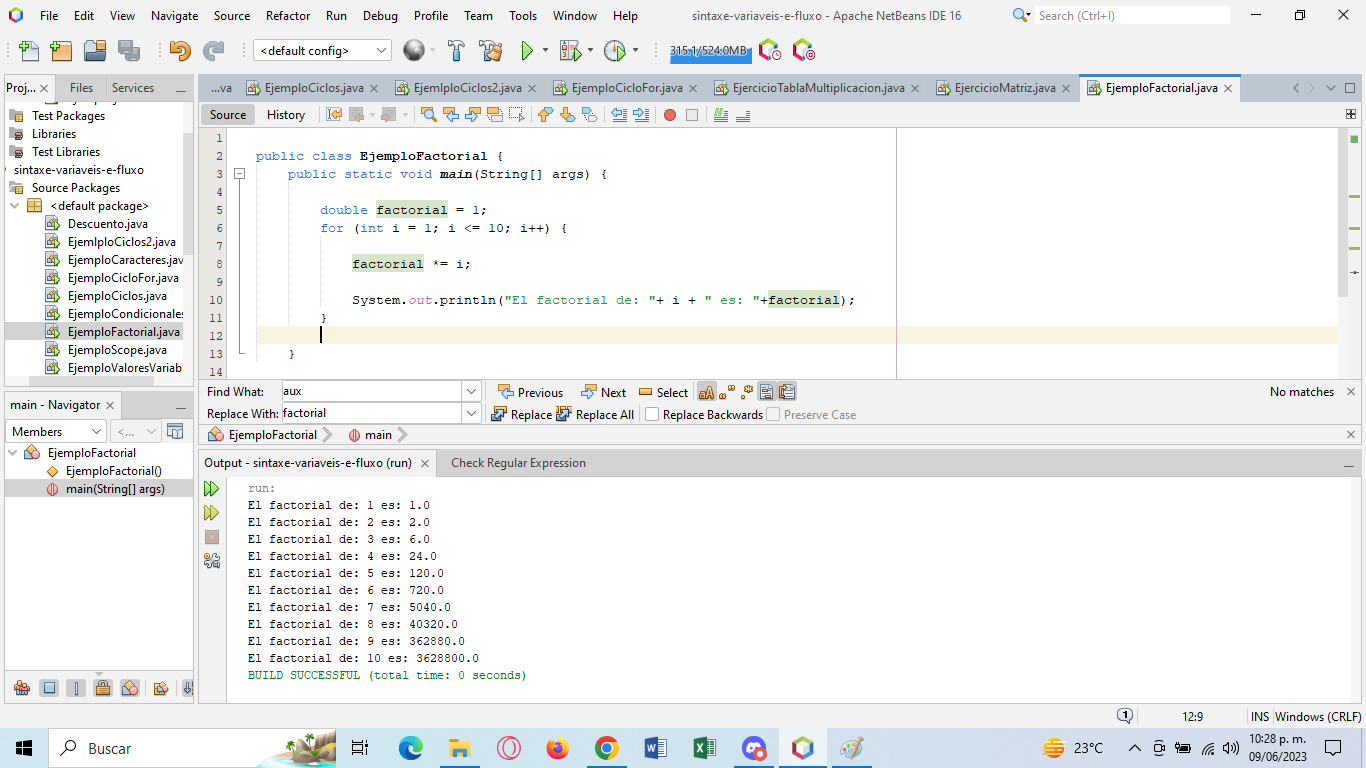Toggle Regular Expression option in find bar

[x=747, y=392]
